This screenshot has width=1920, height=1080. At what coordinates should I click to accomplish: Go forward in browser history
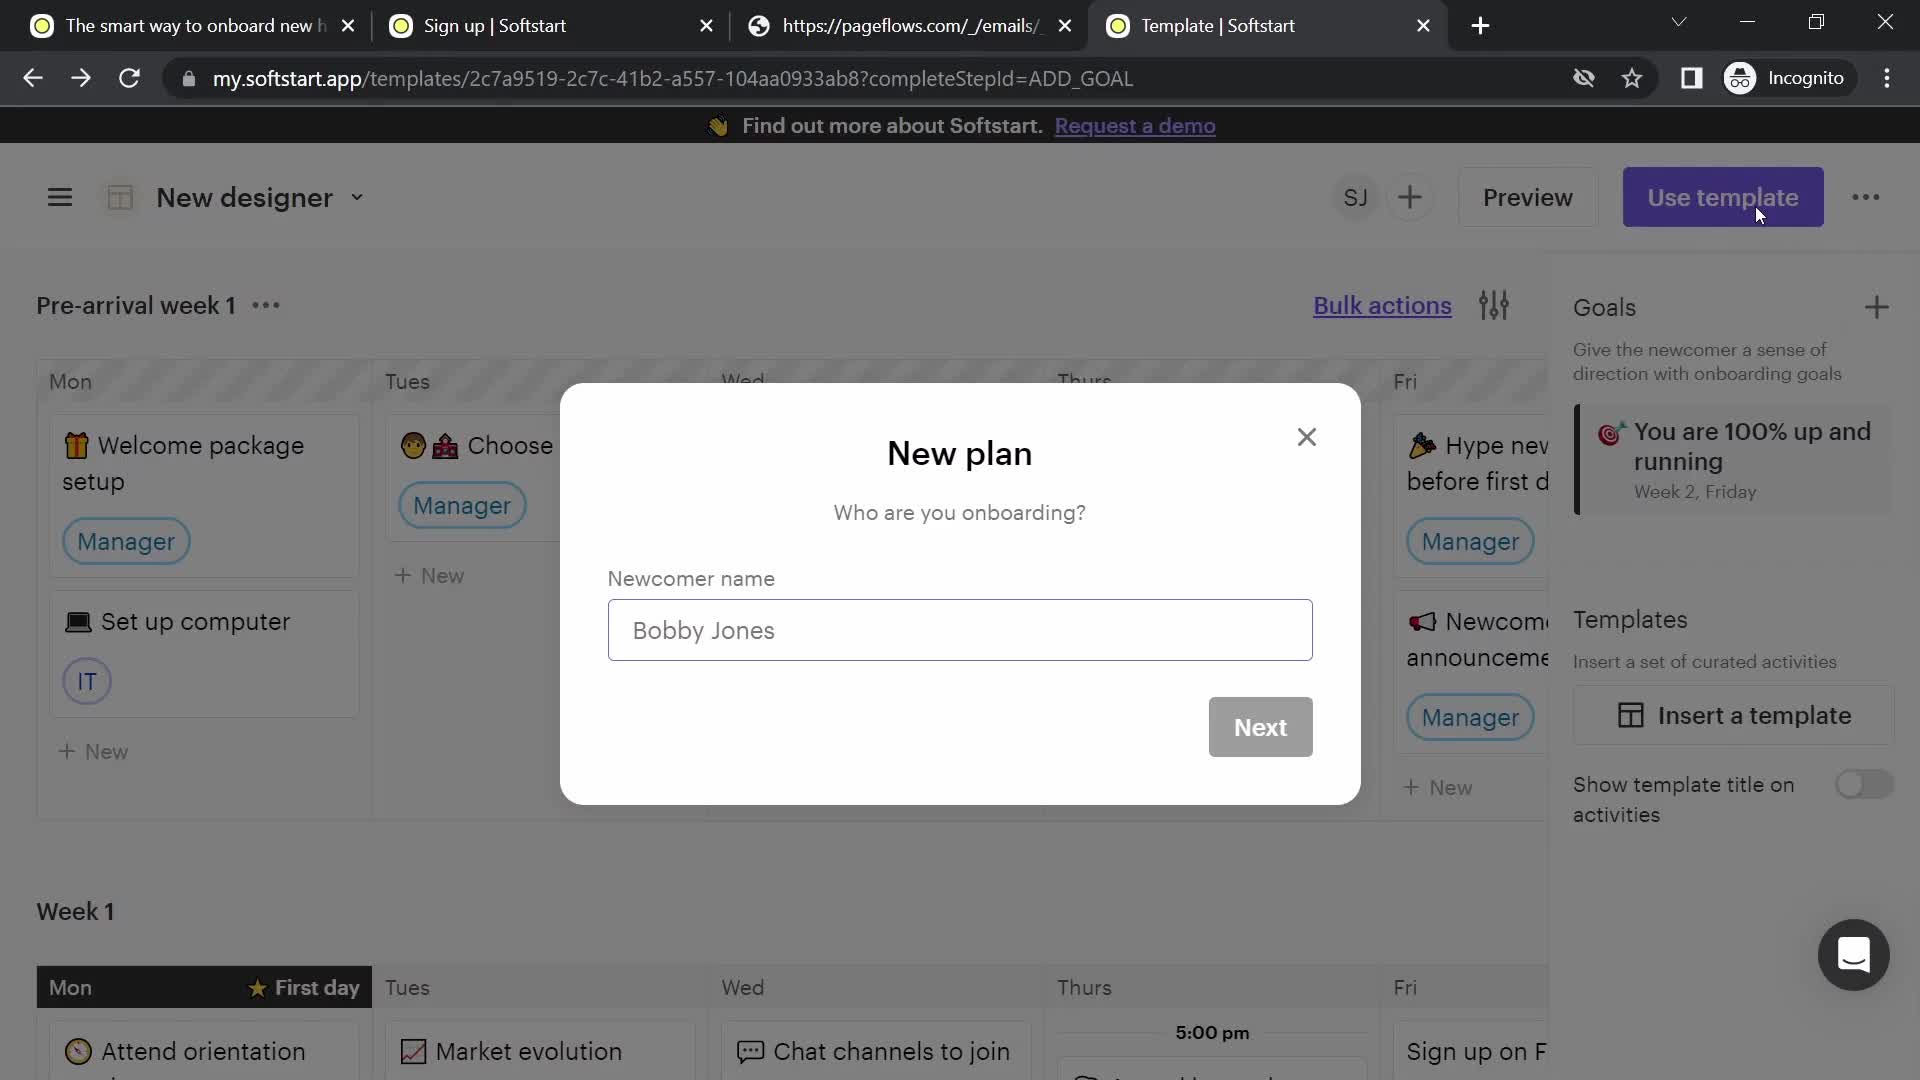[x=81, y=78]
